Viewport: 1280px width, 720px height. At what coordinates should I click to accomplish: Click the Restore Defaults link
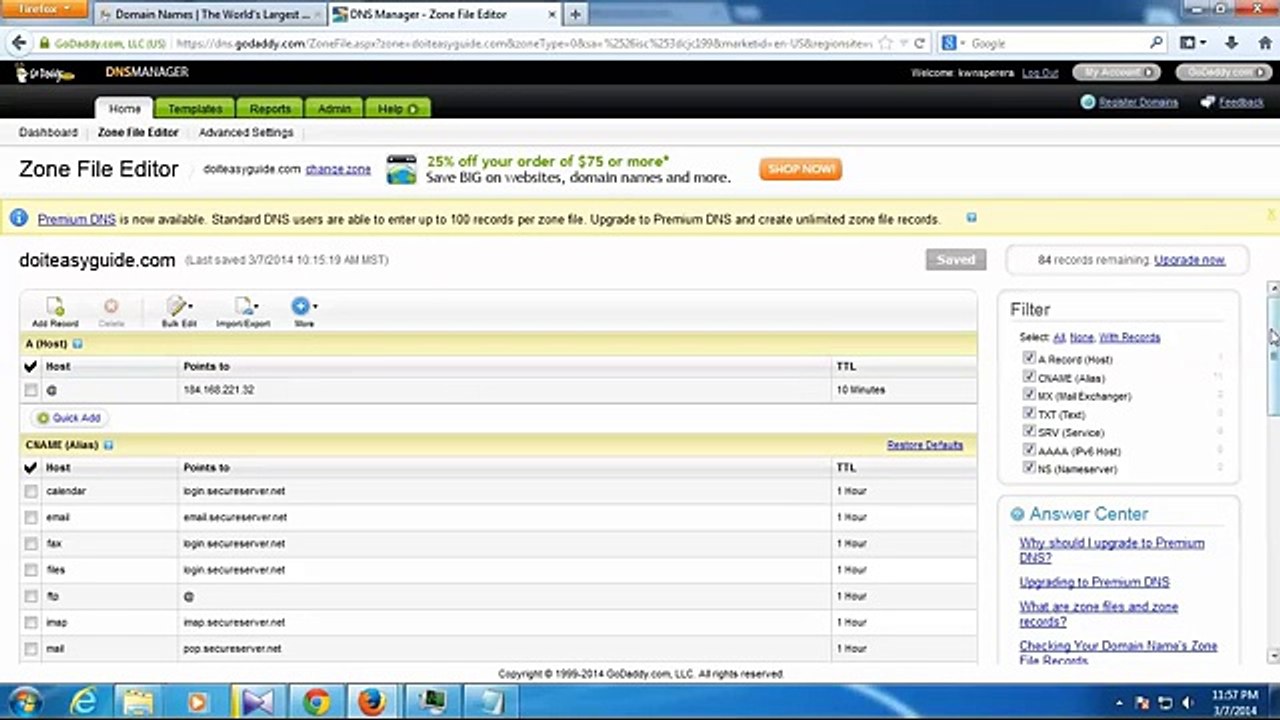pyautogui.click(x=925, y=445)
